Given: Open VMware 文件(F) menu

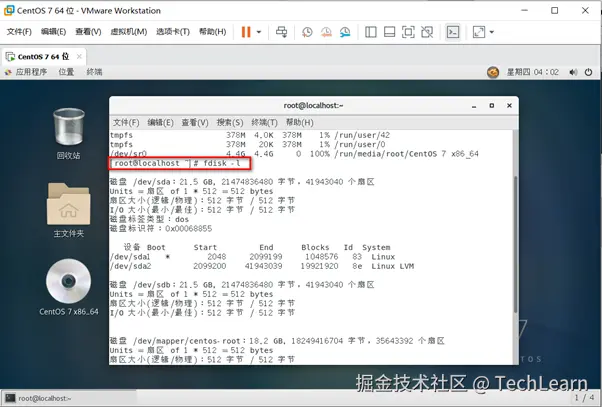Looking at the screenshot, I should pyautogui.click(x=19, y=31).
